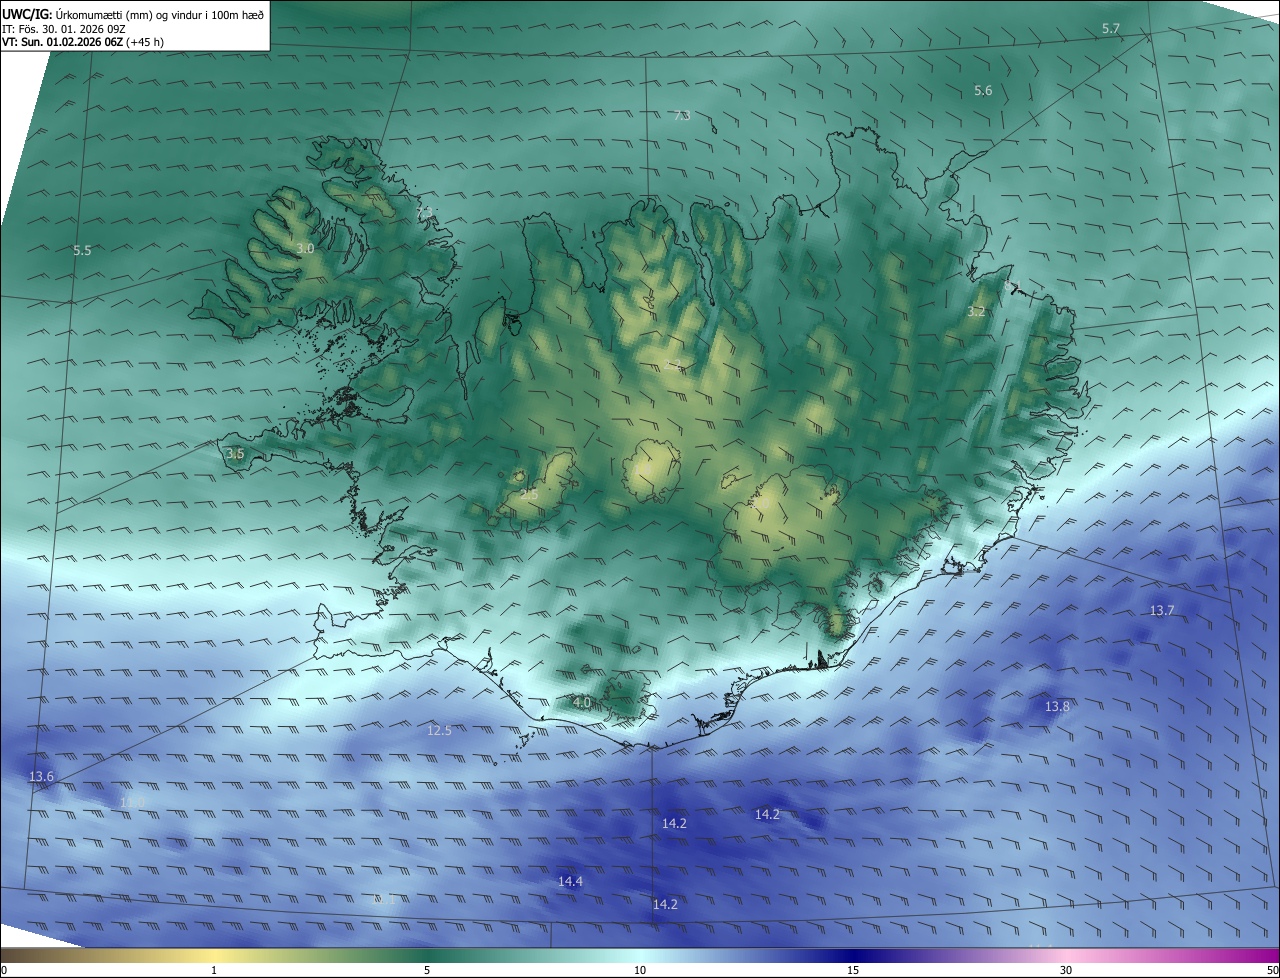Click the 4.0 precipitation value
The image size is (1280, 978).
[581, 703]
